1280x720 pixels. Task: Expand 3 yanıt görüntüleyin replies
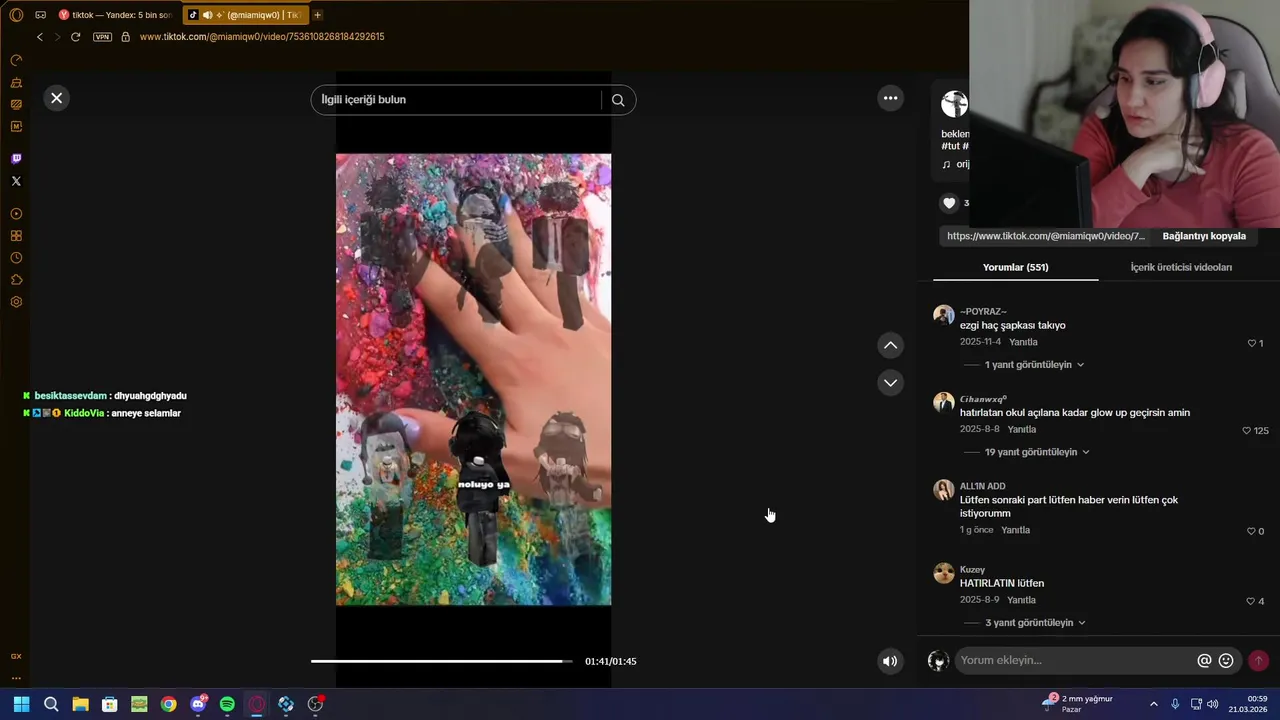point(1035,623)
